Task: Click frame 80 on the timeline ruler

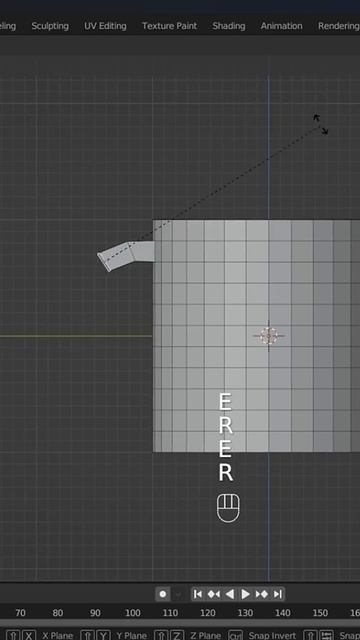Action: 58,613
